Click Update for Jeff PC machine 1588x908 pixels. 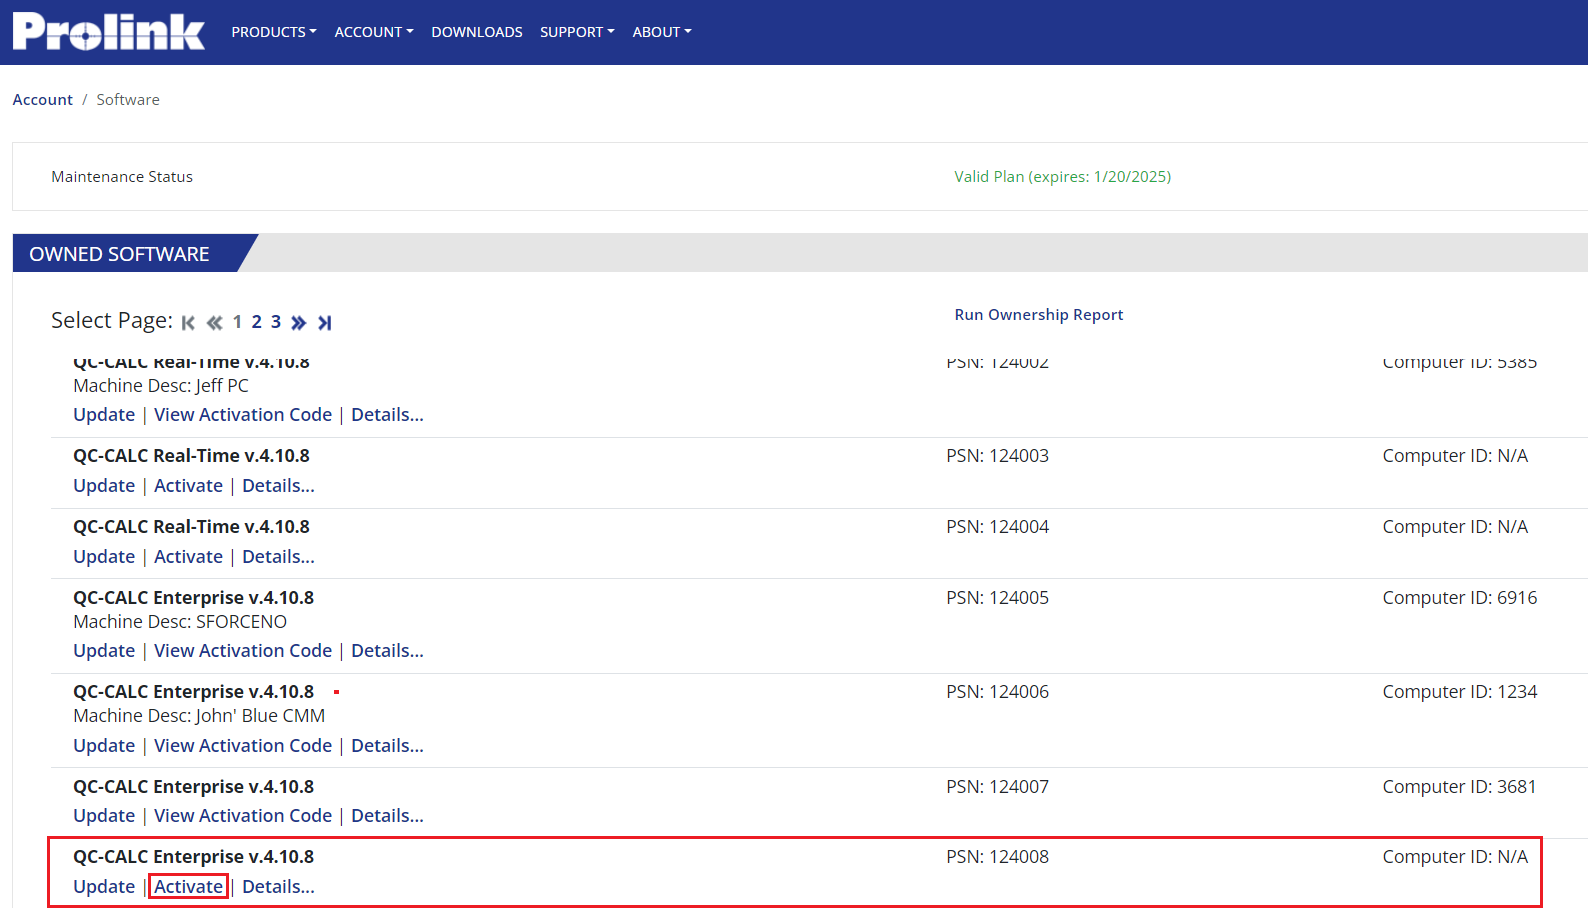(x=104, y=414)
